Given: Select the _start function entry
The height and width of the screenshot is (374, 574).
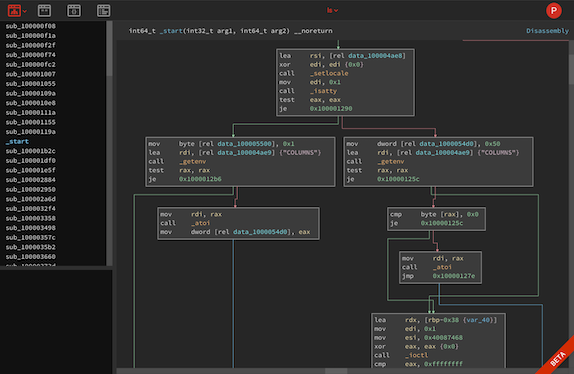Looking at the screenshot, I should [17, 141].
